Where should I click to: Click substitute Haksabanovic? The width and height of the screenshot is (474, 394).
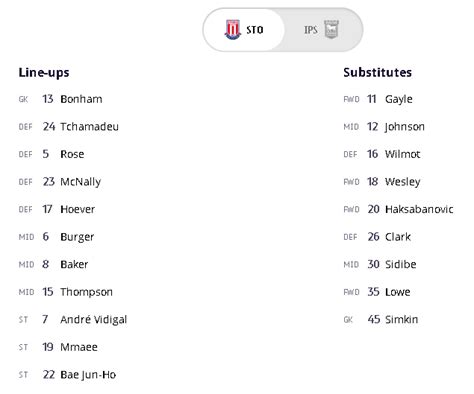pyautogui.click(x=398, y=209)
